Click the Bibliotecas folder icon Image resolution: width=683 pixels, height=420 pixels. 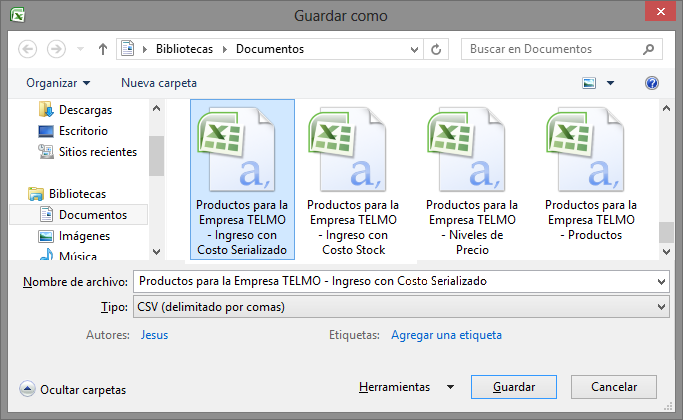(36, 193)
